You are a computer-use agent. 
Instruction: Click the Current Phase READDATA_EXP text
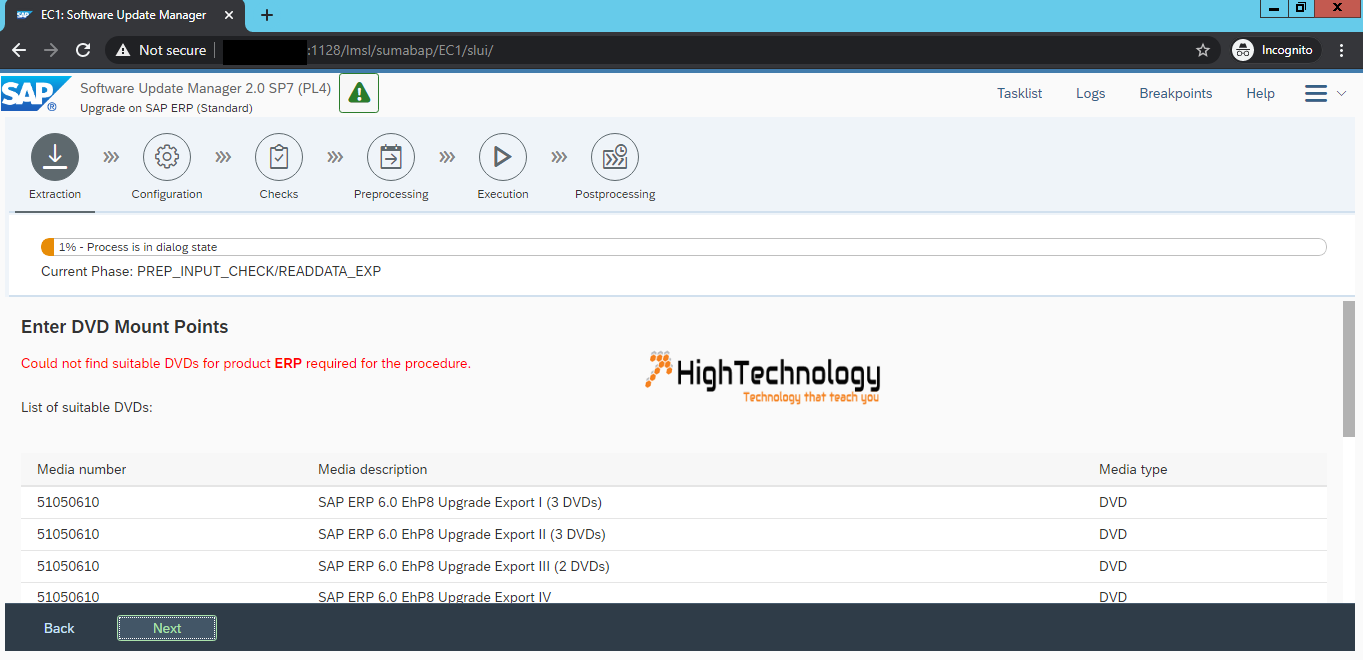[211, 271]
